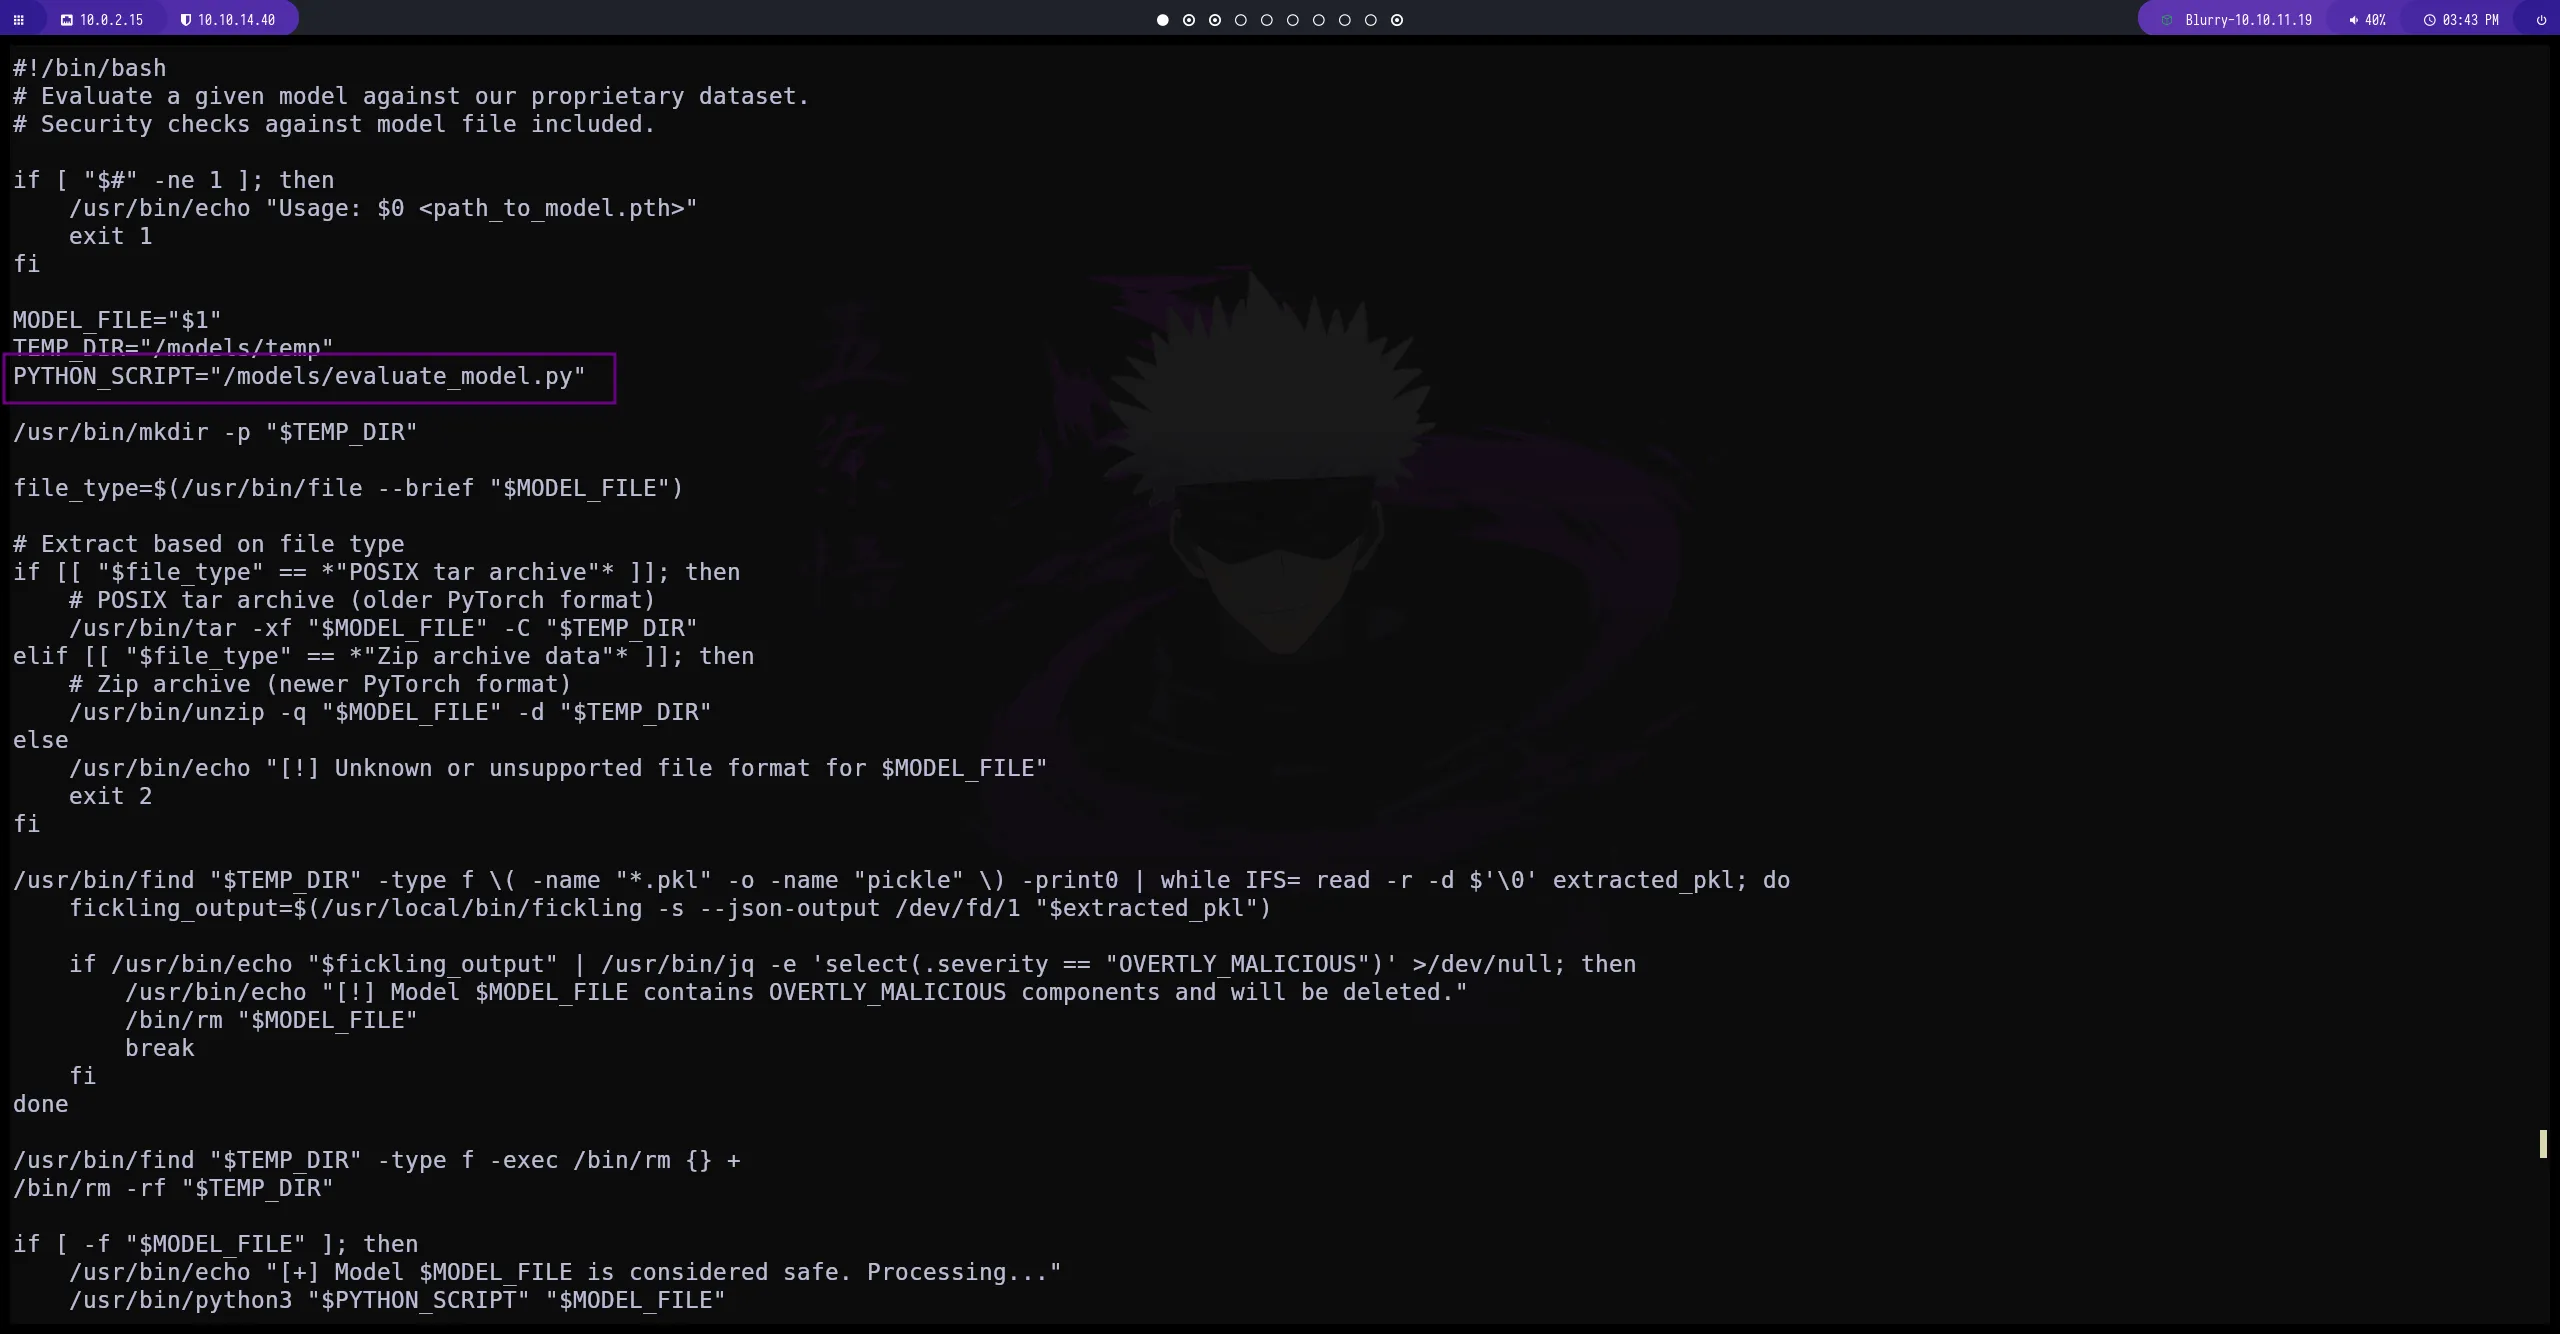This screenshot has height=1334, width=2560.
Task: Click the volume speaker icon
Action: 2353,20
